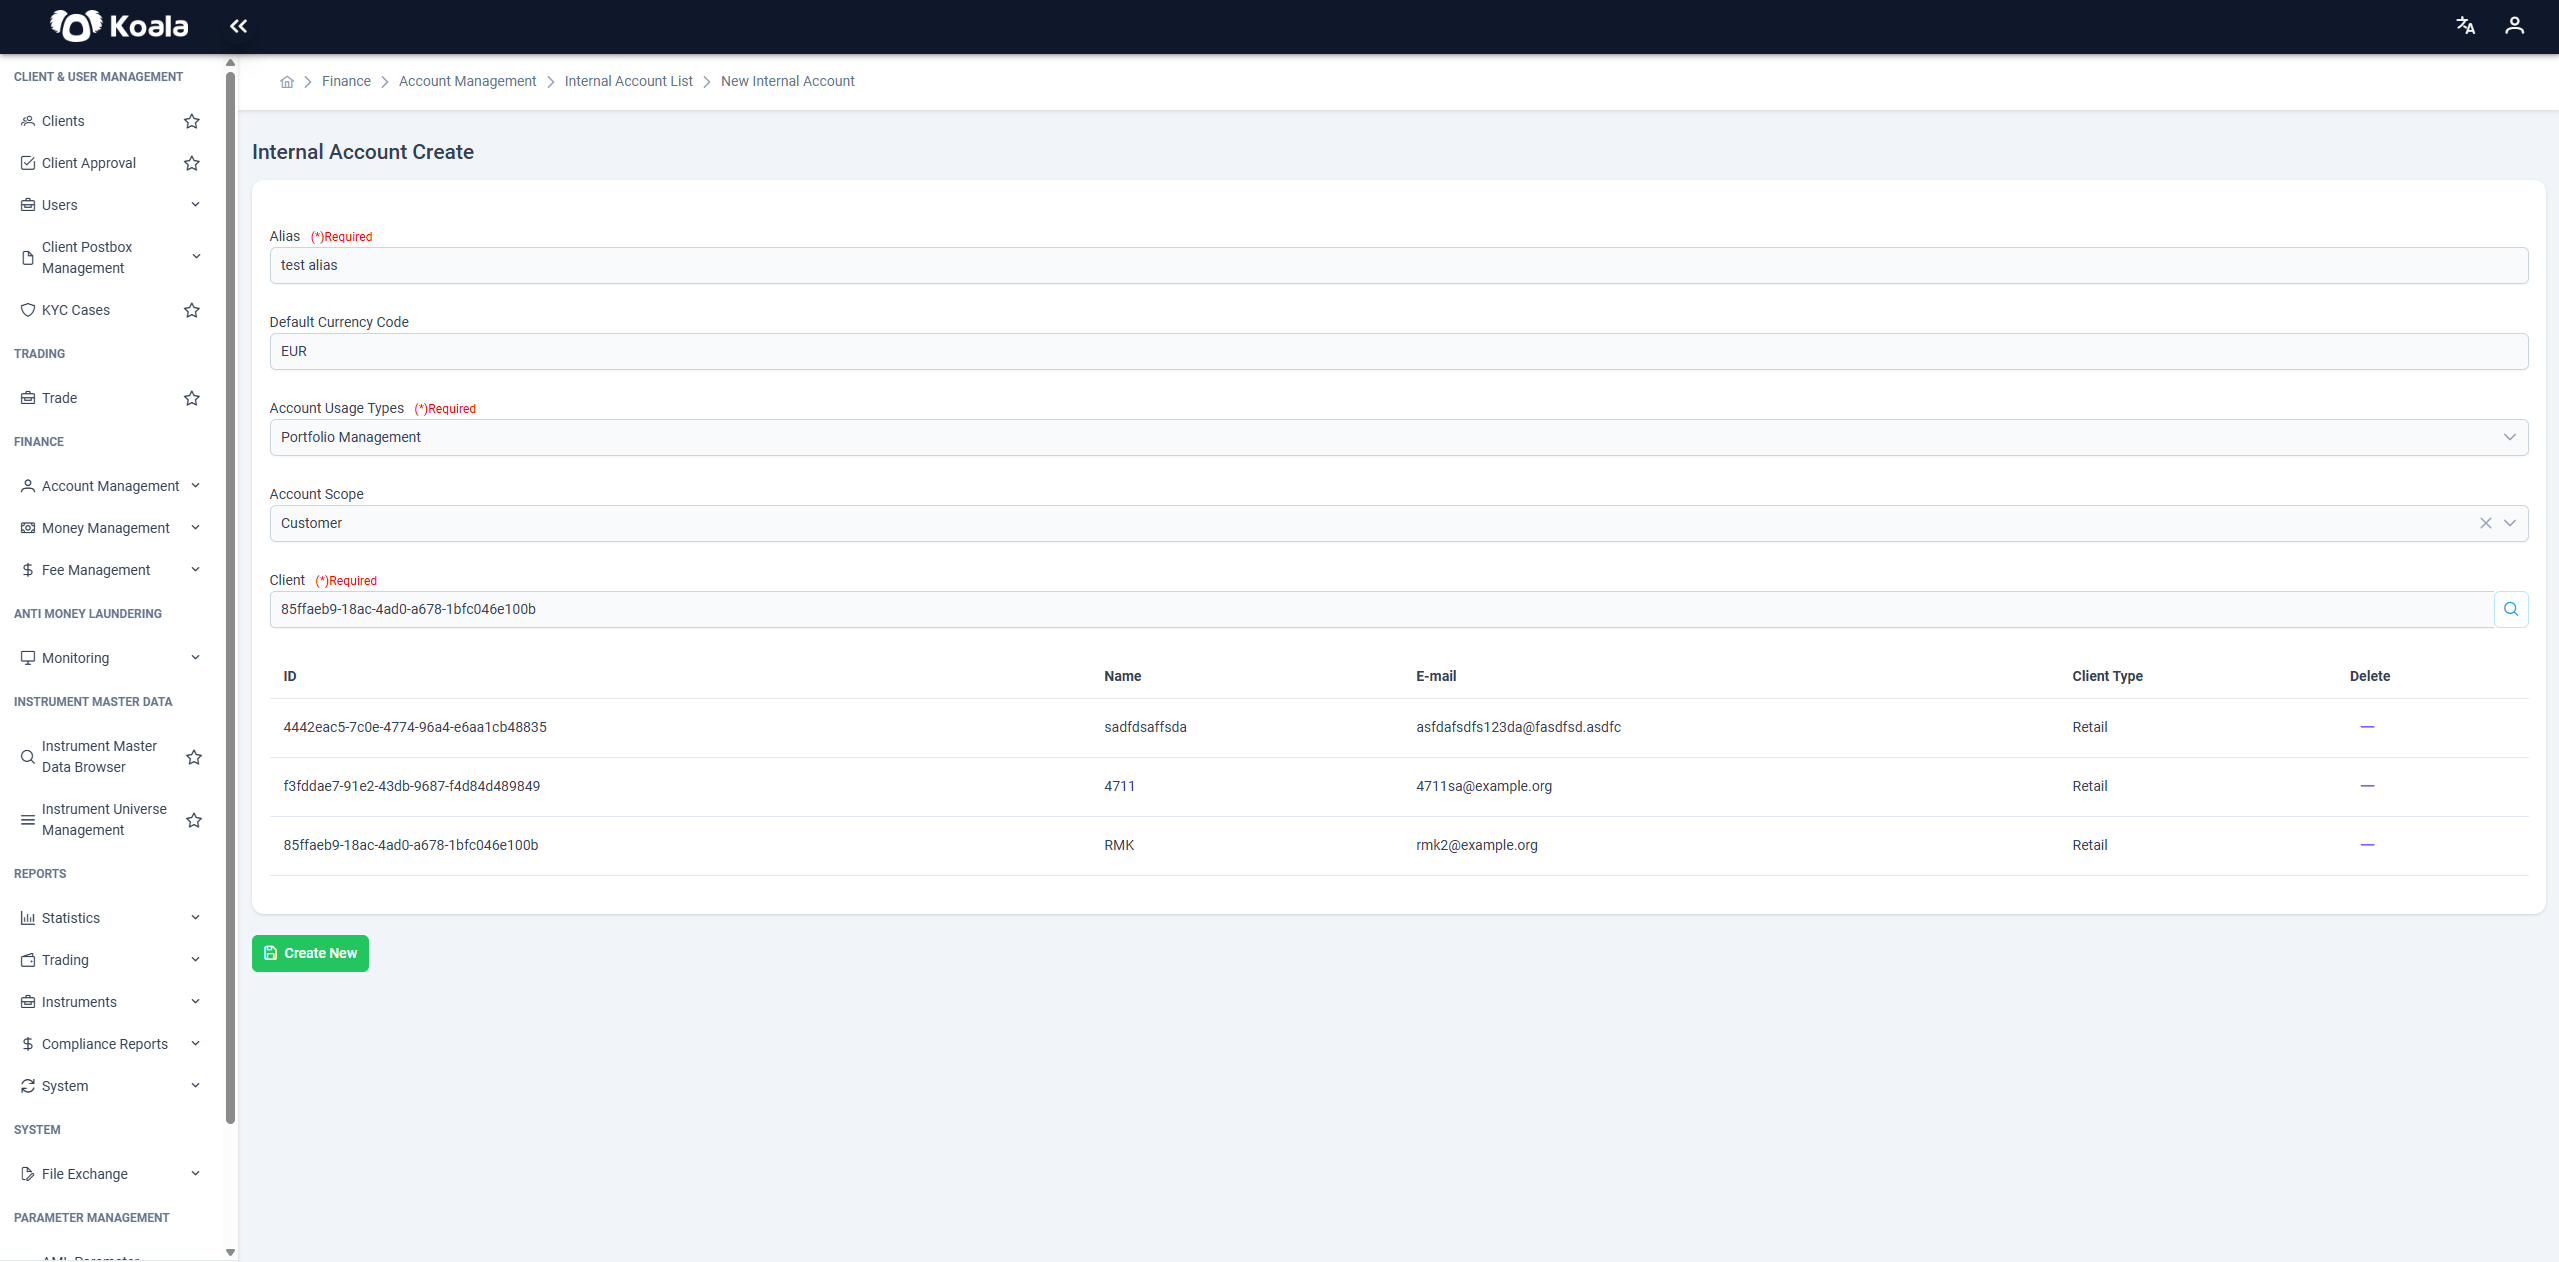Go to Finance breadcrumb link

346,82
